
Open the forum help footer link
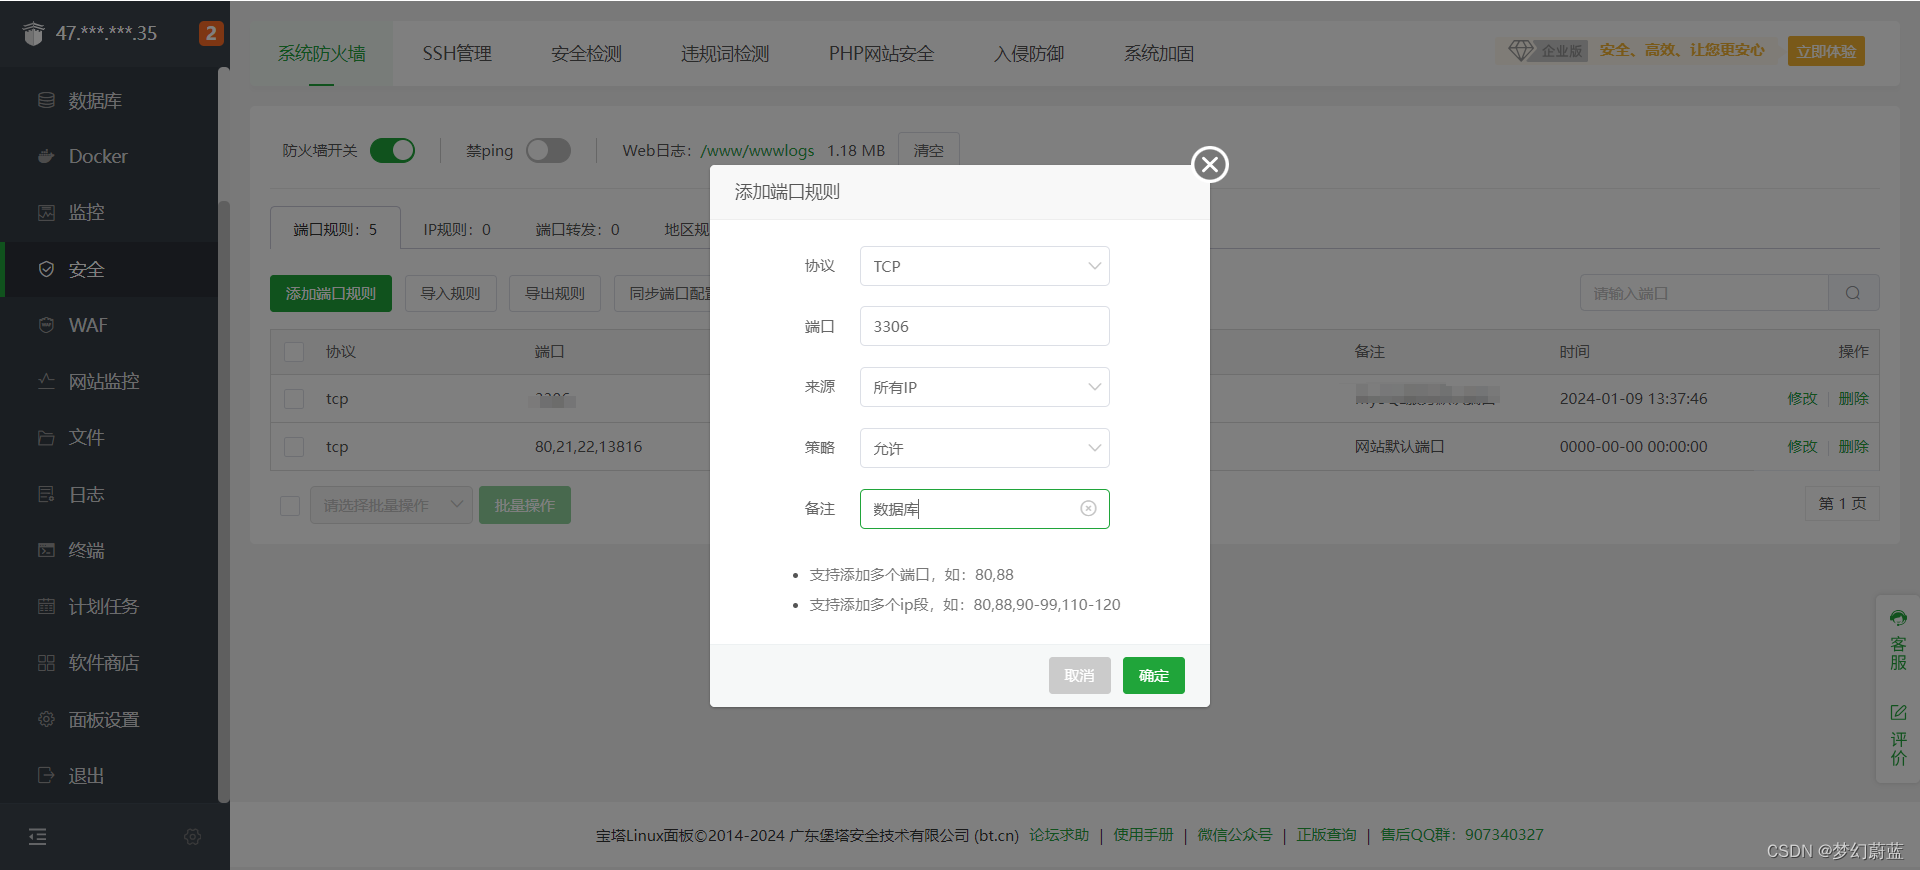pyautogui.click(x=1059, y=835)
